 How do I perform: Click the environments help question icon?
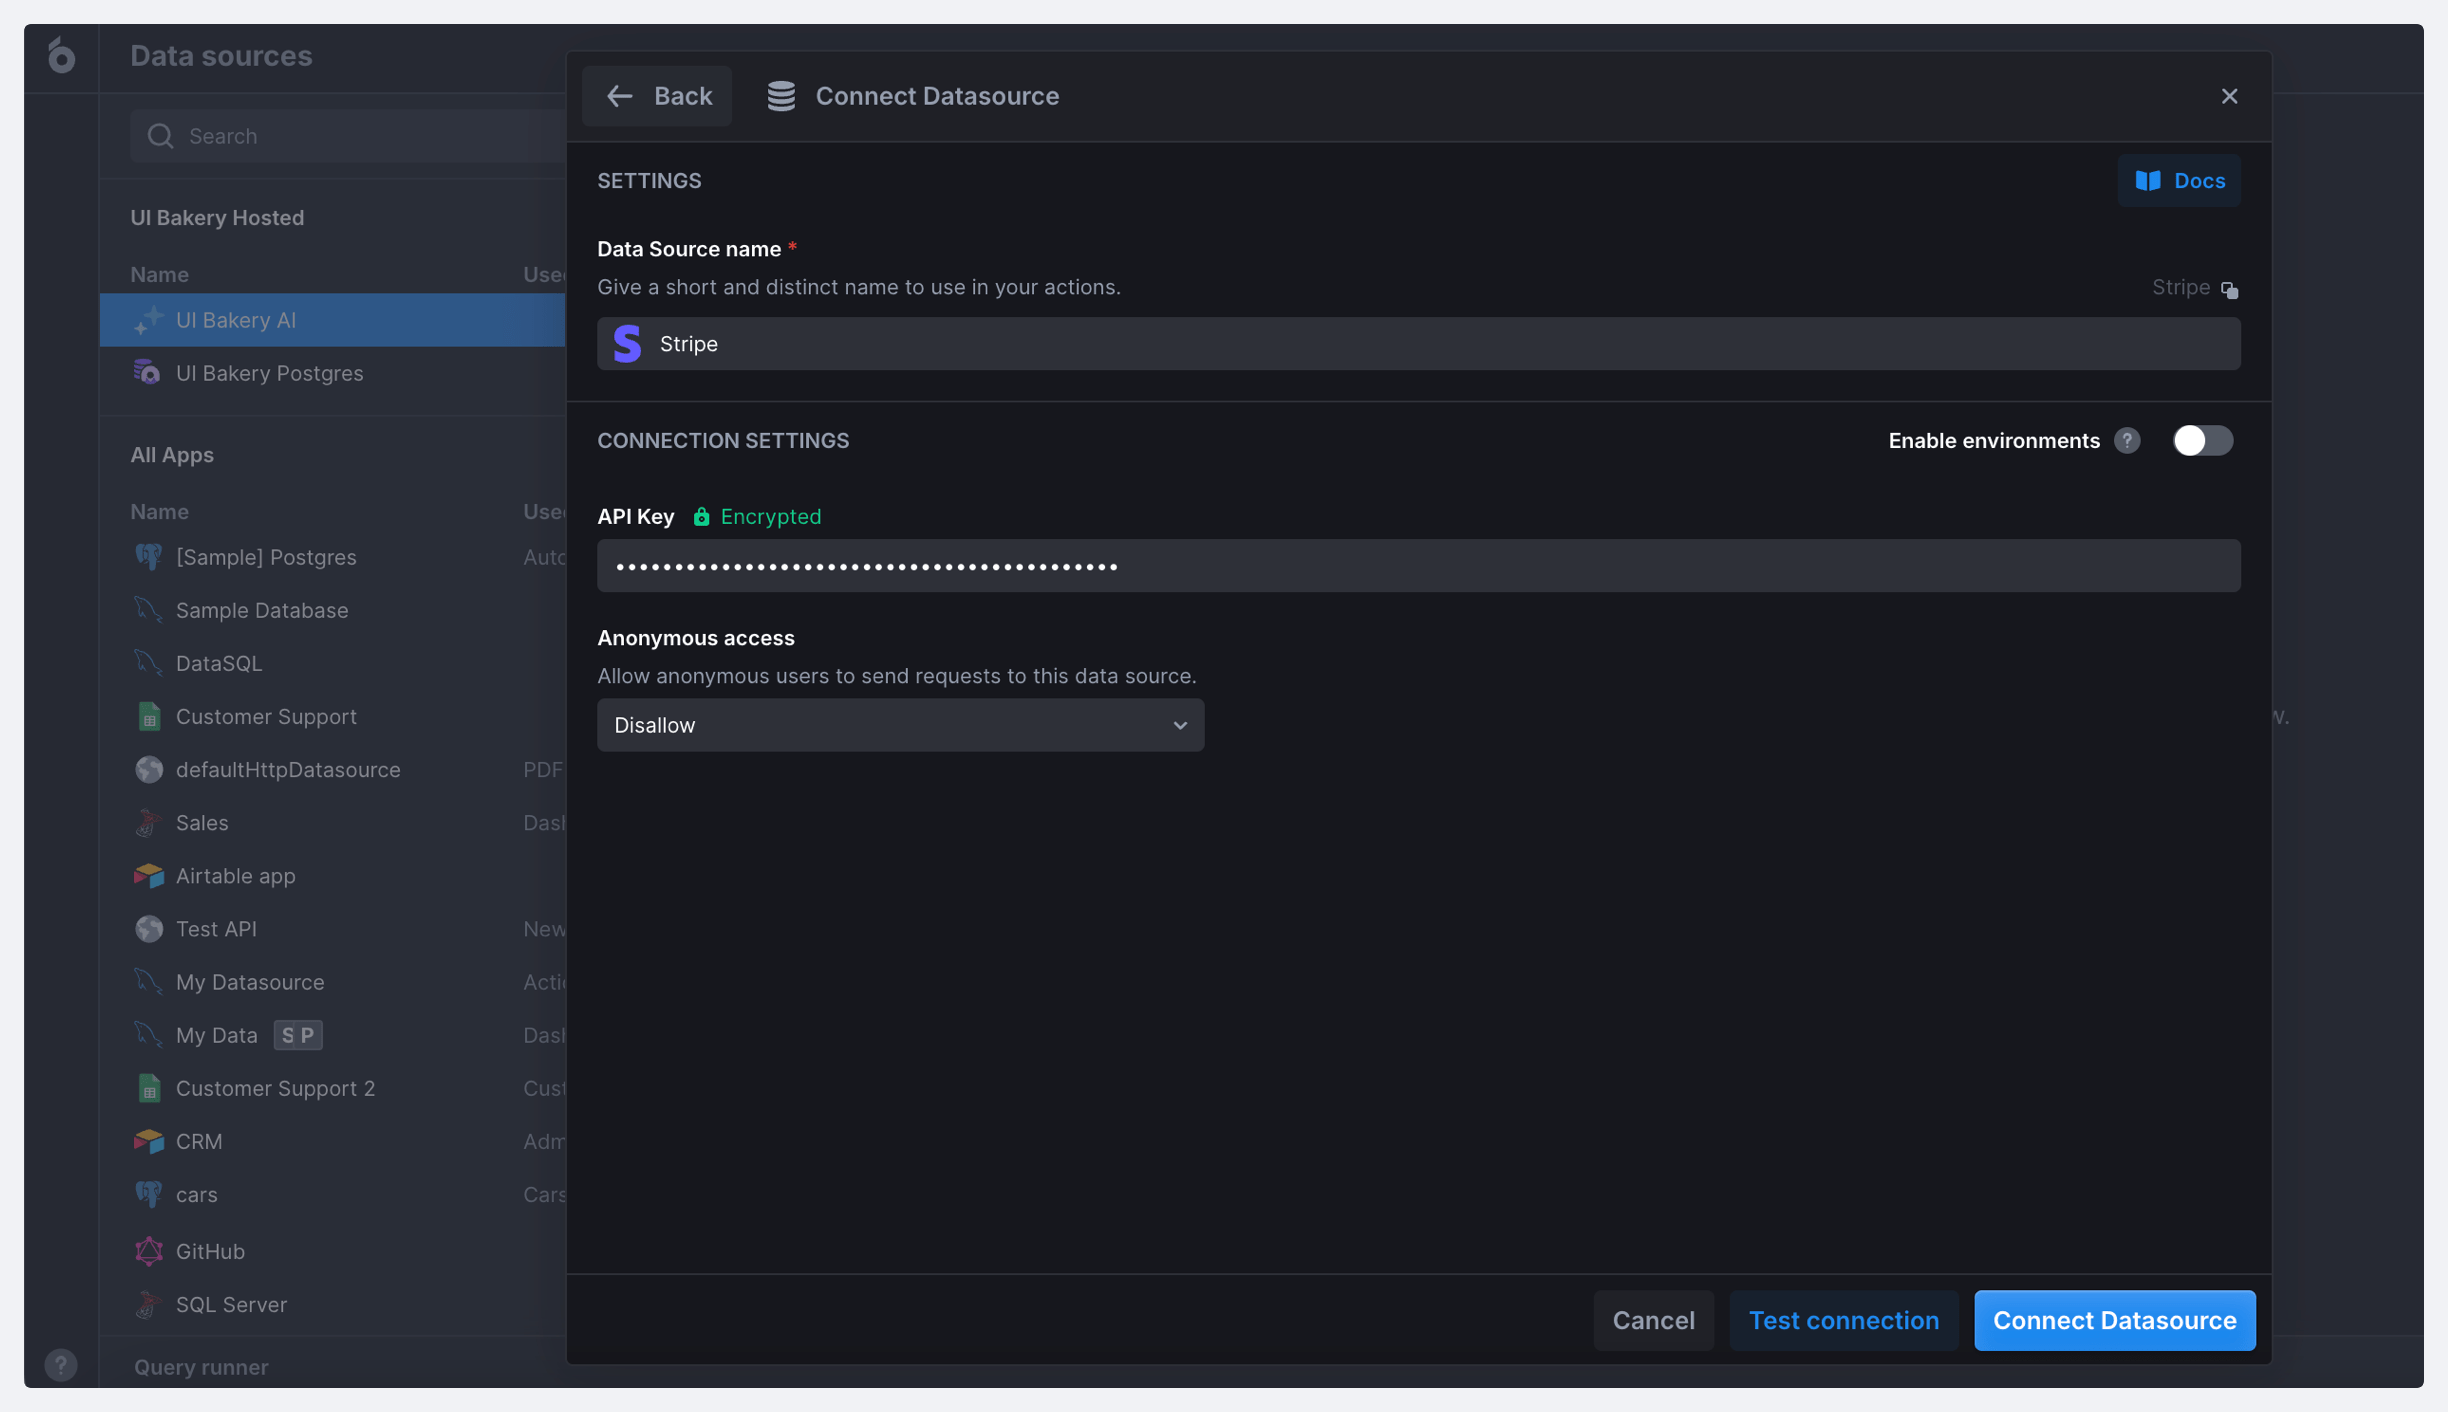coord(2127,441)
